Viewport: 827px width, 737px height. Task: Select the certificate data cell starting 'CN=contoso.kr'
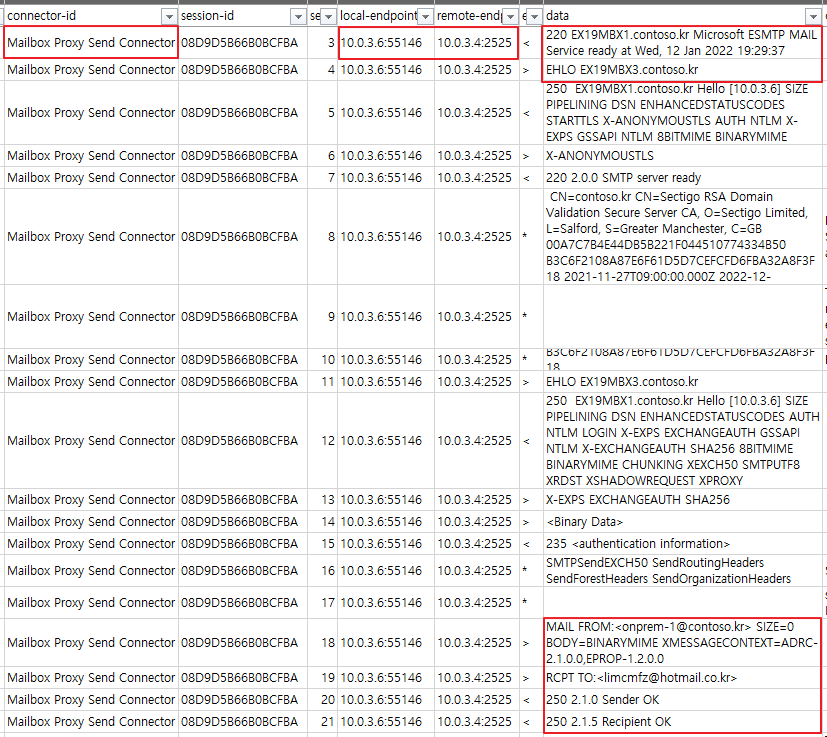point(682,236)
